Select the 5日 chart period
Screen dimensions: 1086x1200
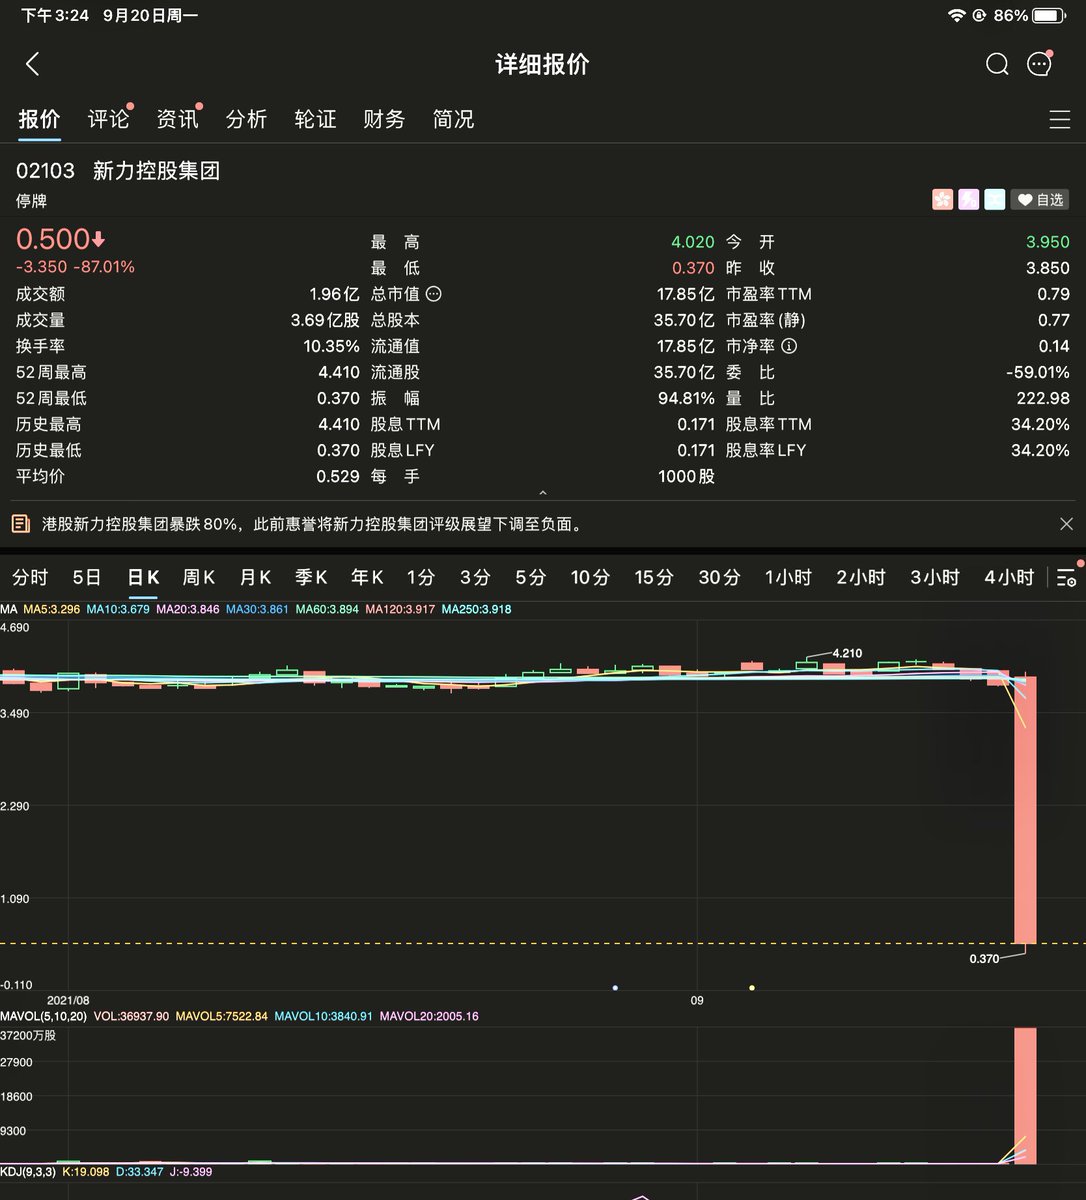click(87, 577)
